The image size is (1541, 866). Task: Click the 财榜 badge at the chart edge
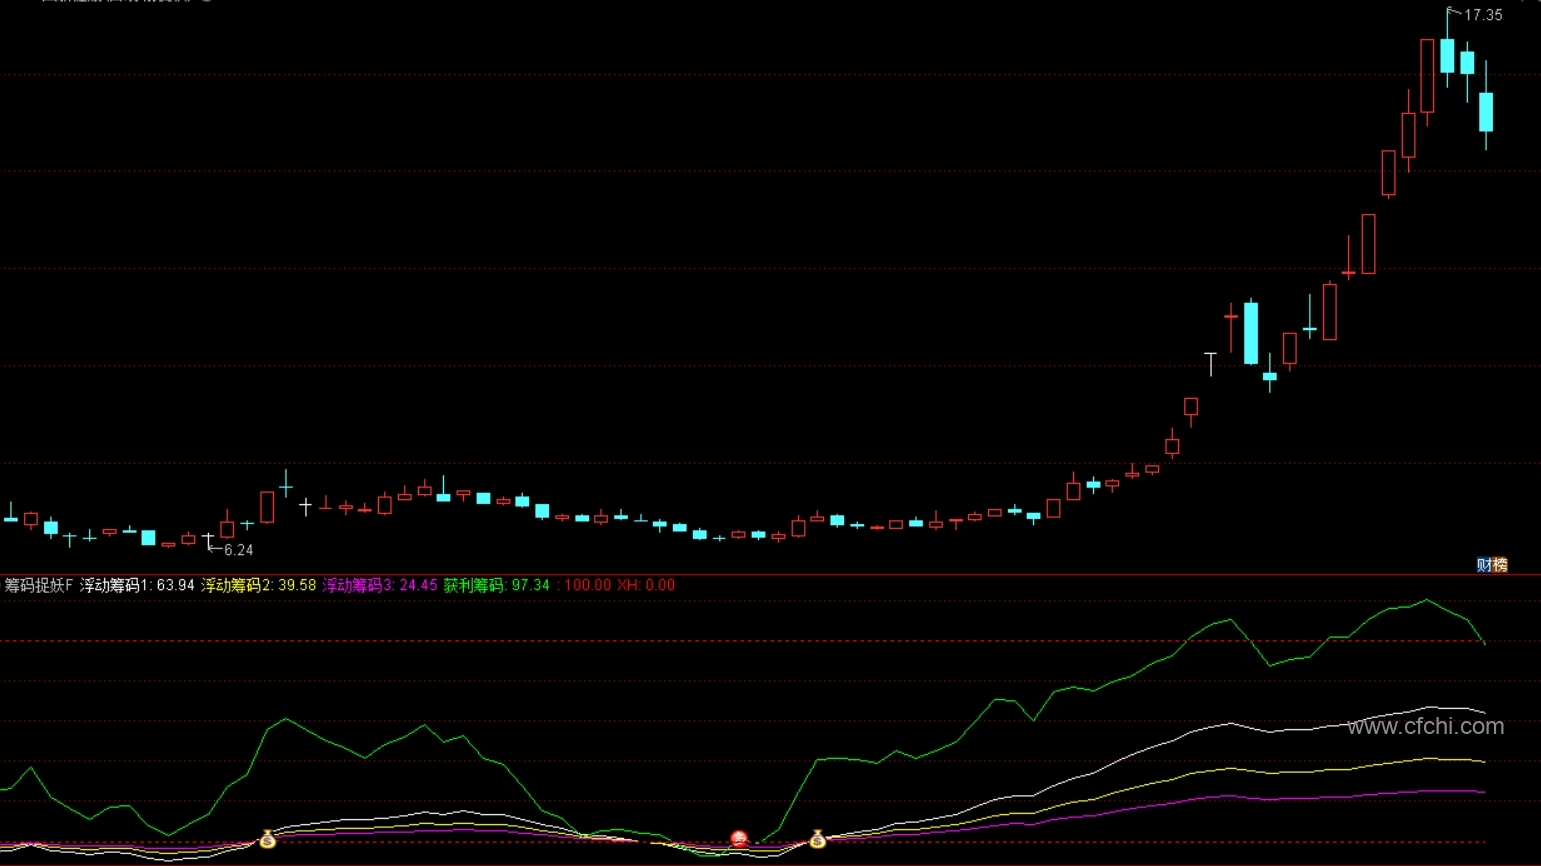tap(1492, 565)
